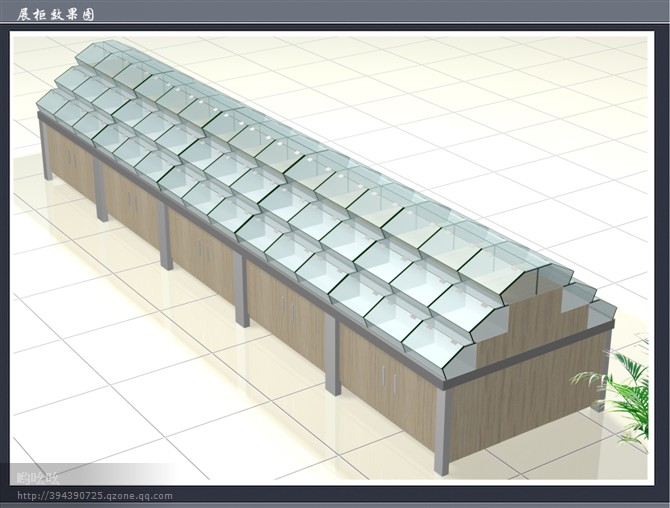670x508 pixels.
Task: Click the bottom-row glass bin at the far-left end
Action: (x=50, y=103)
